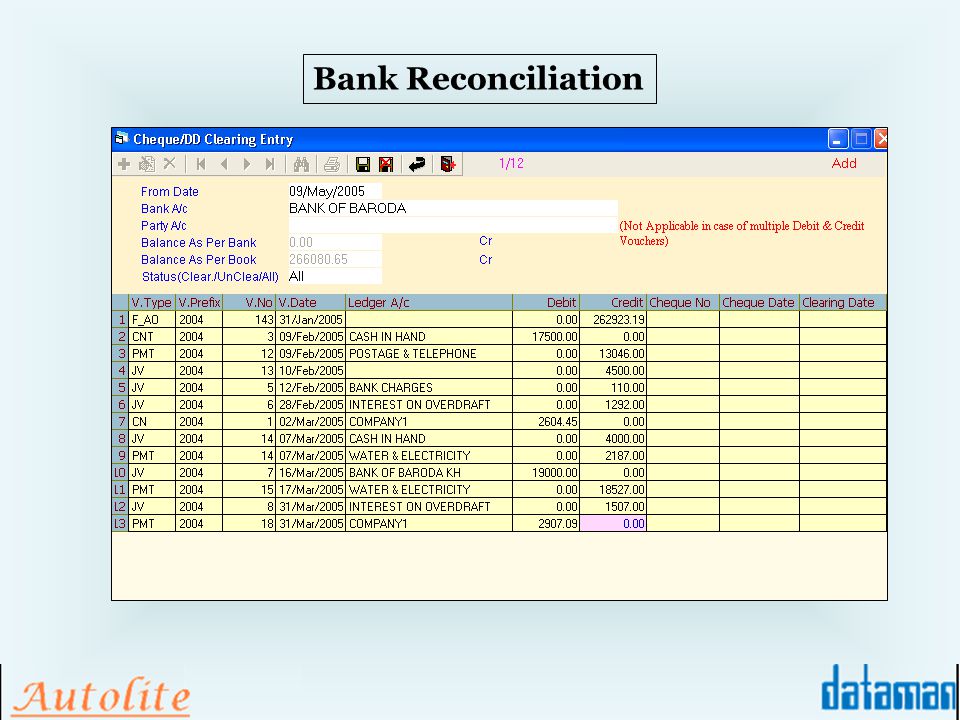
Task: Open Find with the binoculars icon
Action: pos(301,164)
